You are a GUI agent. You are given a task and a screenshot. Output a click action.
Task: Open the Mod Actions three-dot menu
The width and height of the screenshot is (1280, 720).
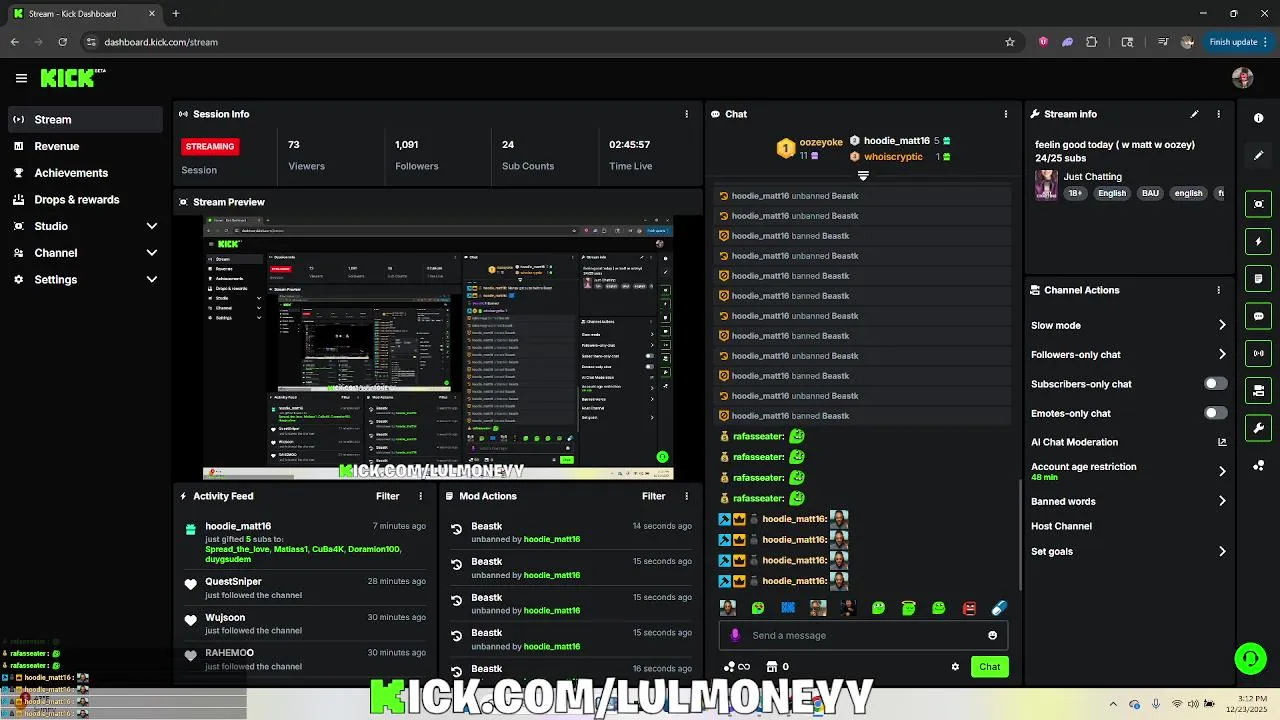click(x=686, y=496)
